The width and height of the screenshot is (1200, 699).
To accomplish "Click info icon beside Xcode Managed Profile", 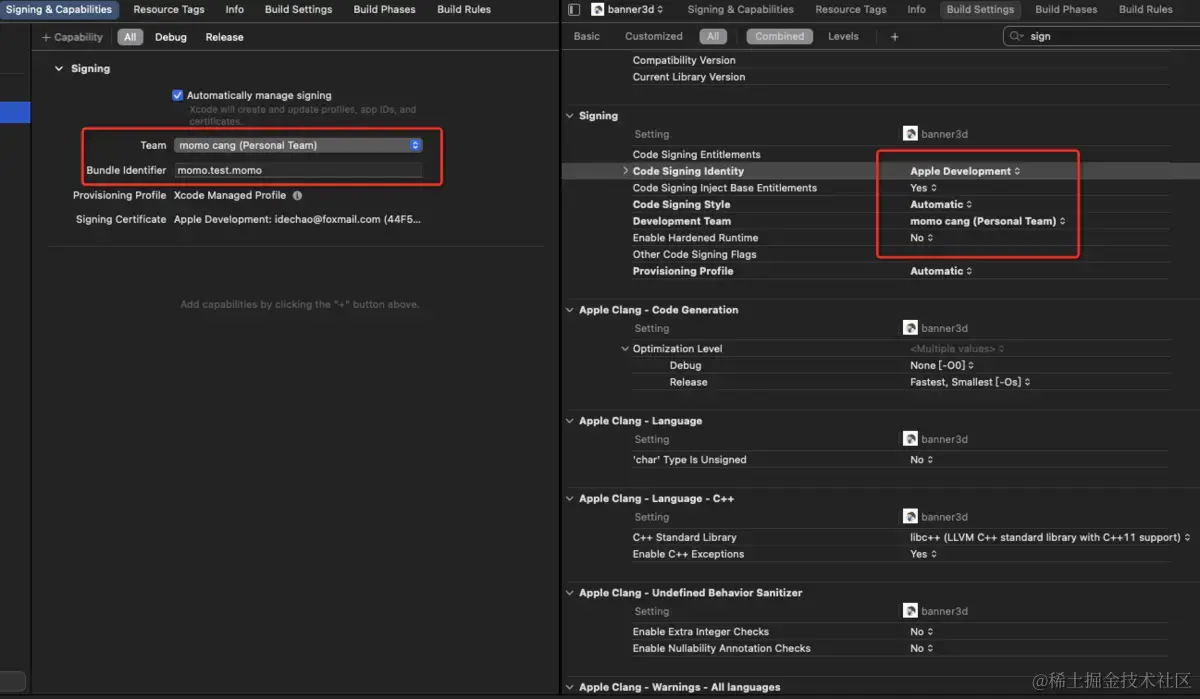I will click(x=298, y=196).
